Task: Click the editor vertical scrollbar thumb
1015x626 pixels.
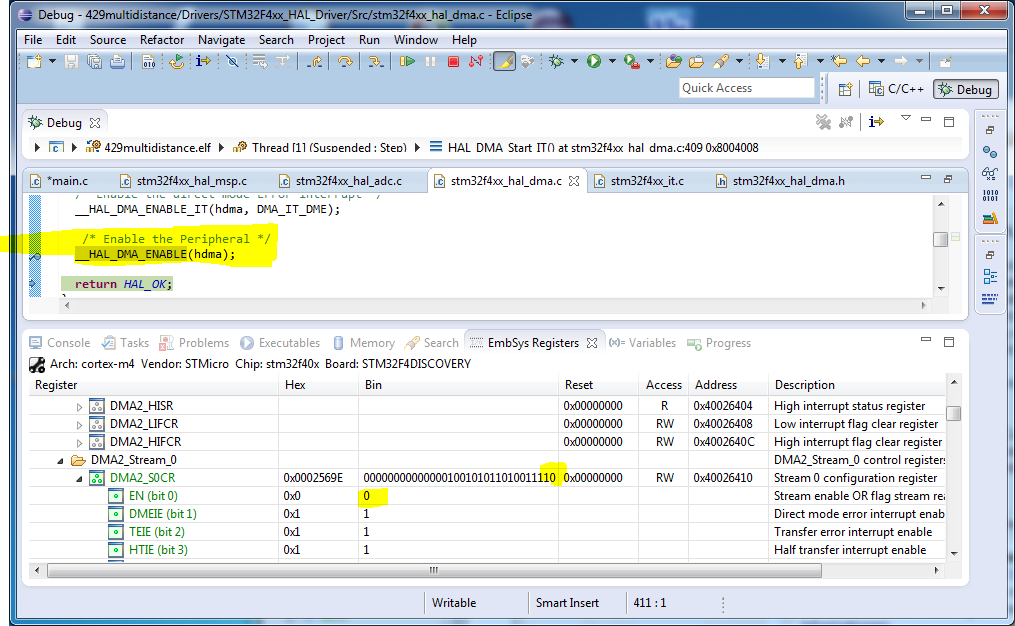Action: (x=941, y=239)
